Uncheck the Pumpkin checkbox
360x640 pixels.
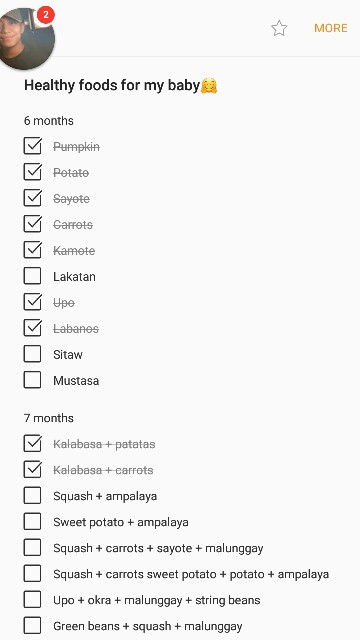point(33,146)
